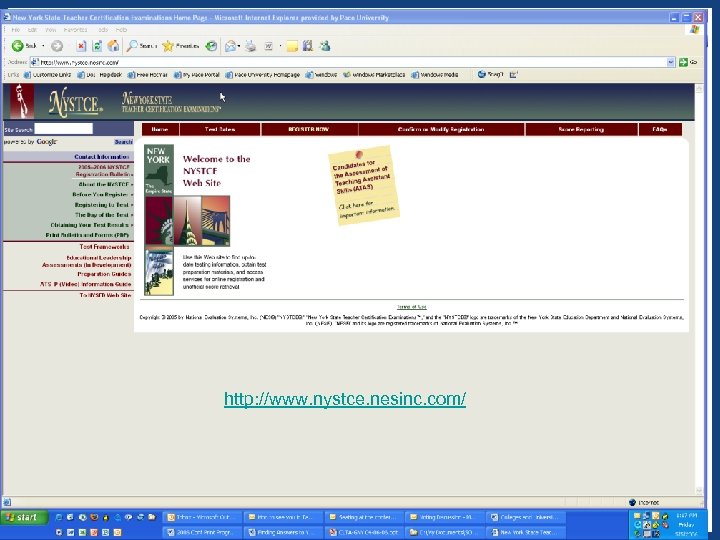The height and width of the screenshot is (540, 720).
Task: Click the Print icon in toolbar
Action: (x=250, y=46)
